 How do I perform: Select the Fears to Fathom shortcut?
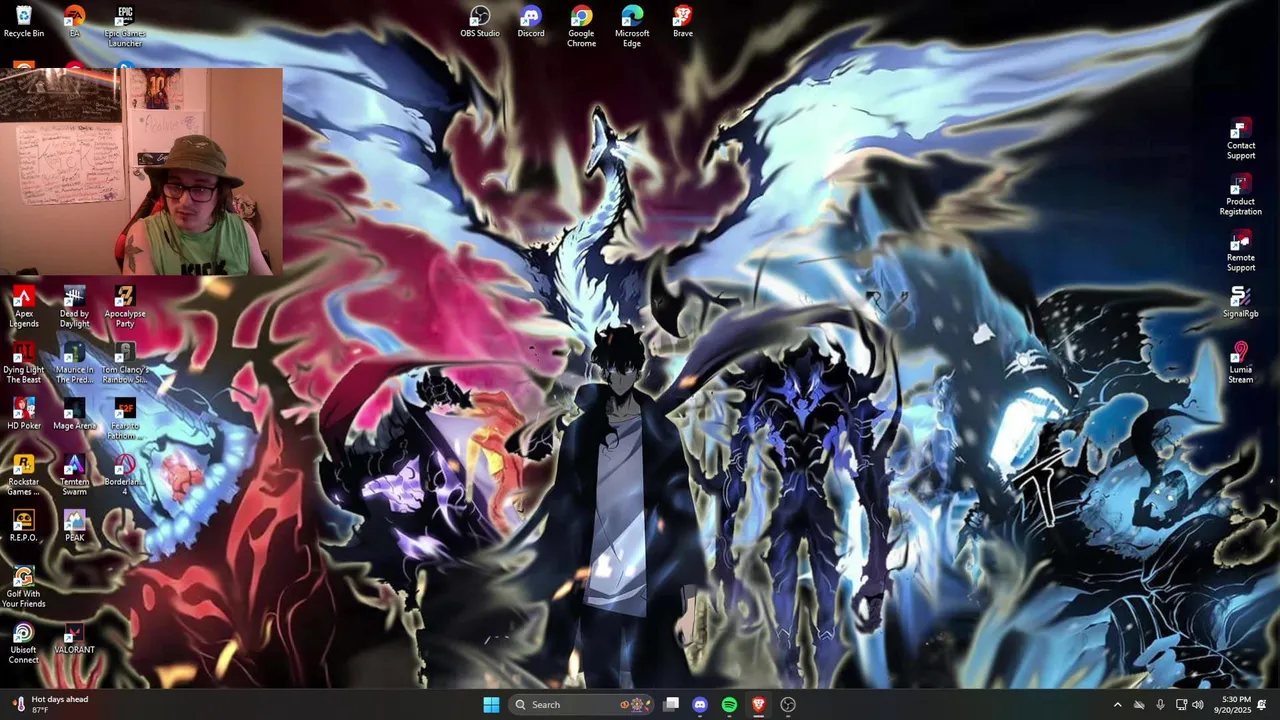[125, 419]
